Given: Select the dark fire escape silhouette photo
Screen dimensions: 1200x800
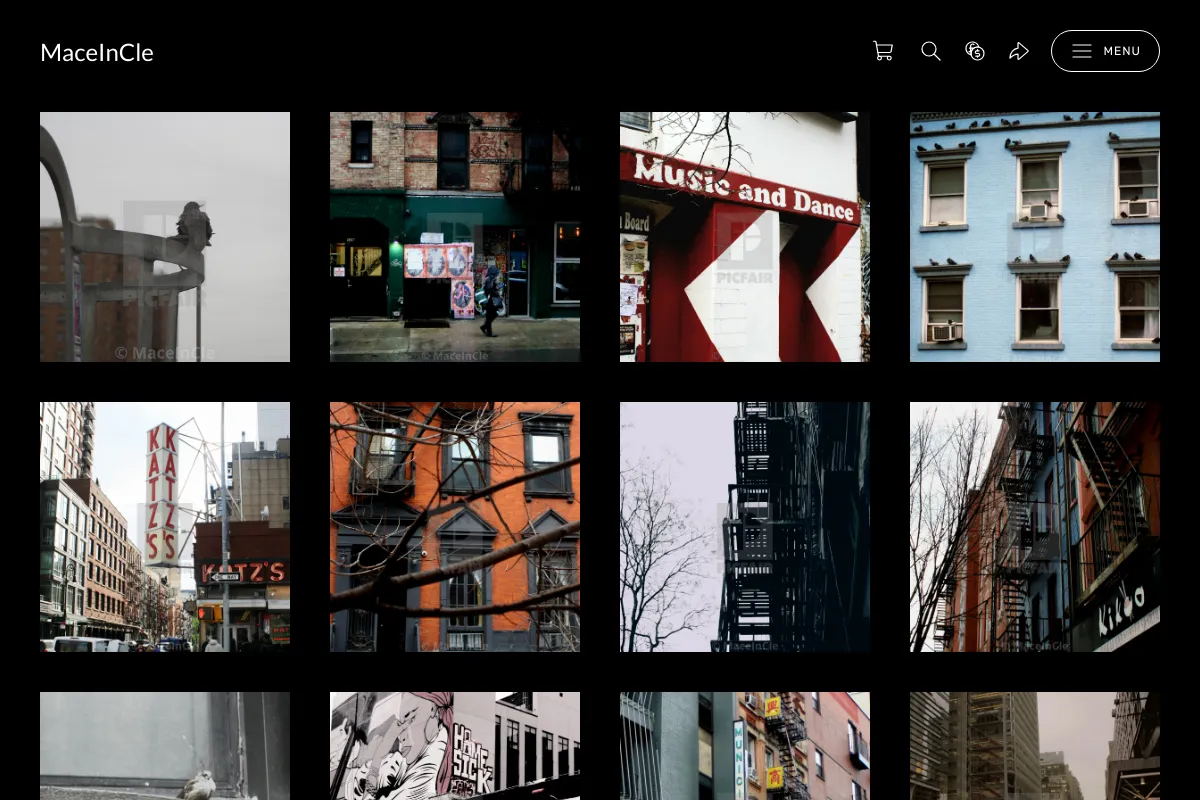Looking at the screenshot, I should tap(745, 527).
